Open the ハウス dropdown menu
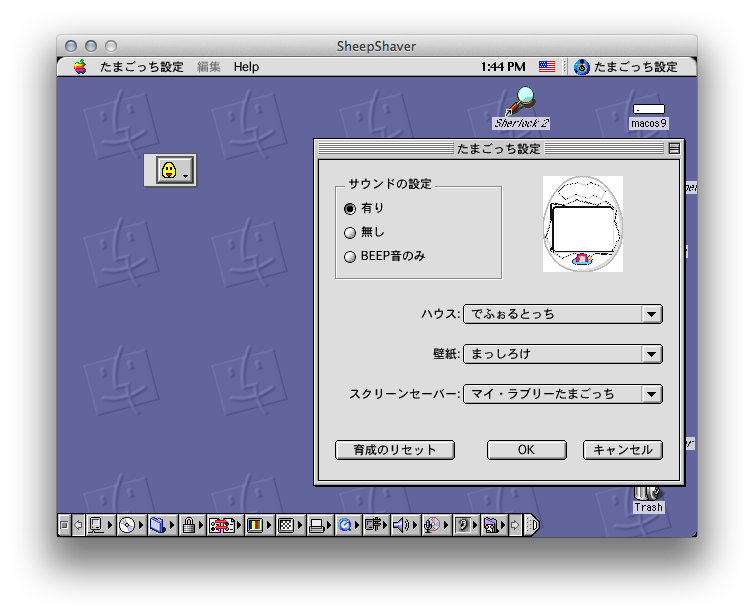This screenshot has width=754, height=616. (x=562, y=314)
